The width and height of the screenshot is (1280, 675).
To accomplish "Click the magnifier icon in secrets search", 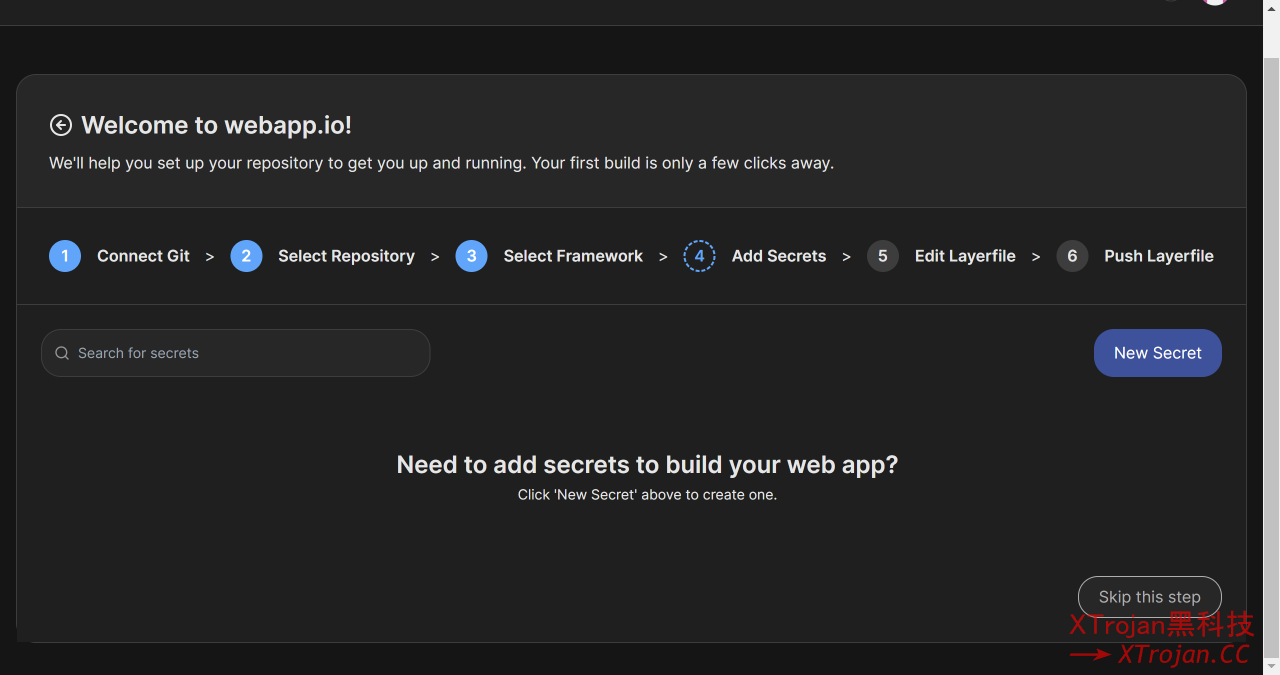I will click(62, 353).
